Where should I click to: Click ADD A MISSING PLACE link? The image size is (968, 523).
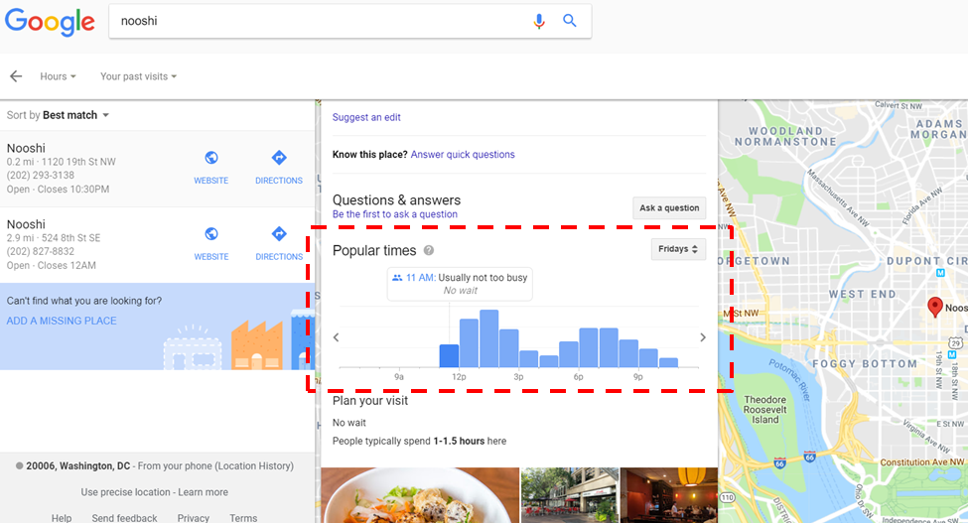[x=61, y=320]
